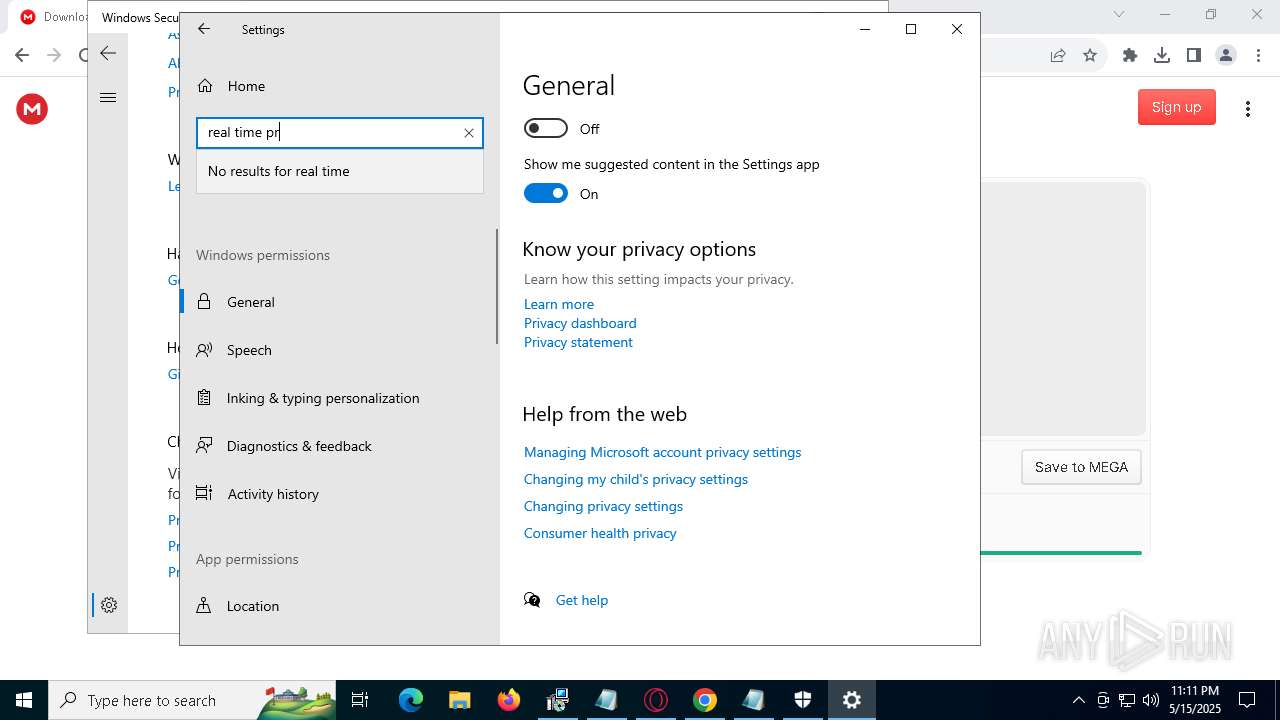Bookmark this page with Chrome star icon
Viewport: 1280px width, 720px height.
click(1090, 56)
